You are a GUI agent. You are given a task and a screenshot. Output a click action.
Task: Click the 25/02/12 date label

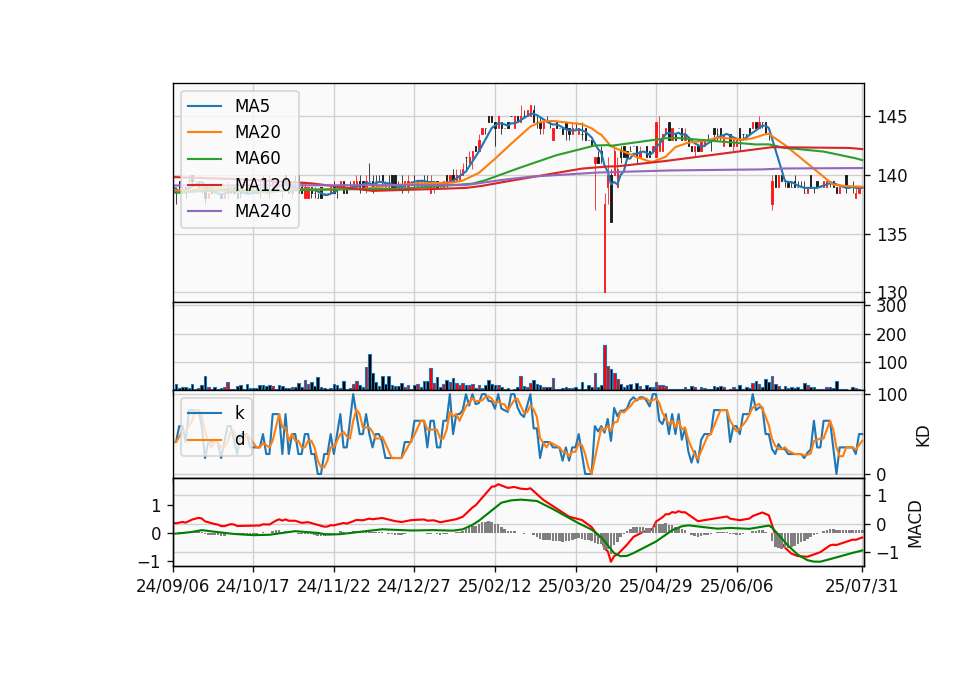[495, 586]
